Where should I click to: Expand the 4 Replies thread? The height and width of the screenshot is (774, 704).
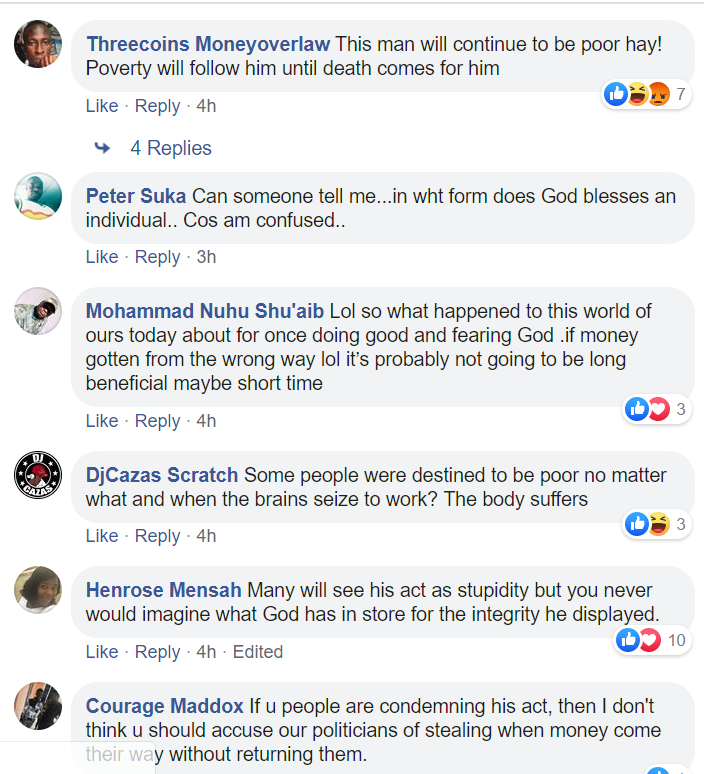(171, 148)
